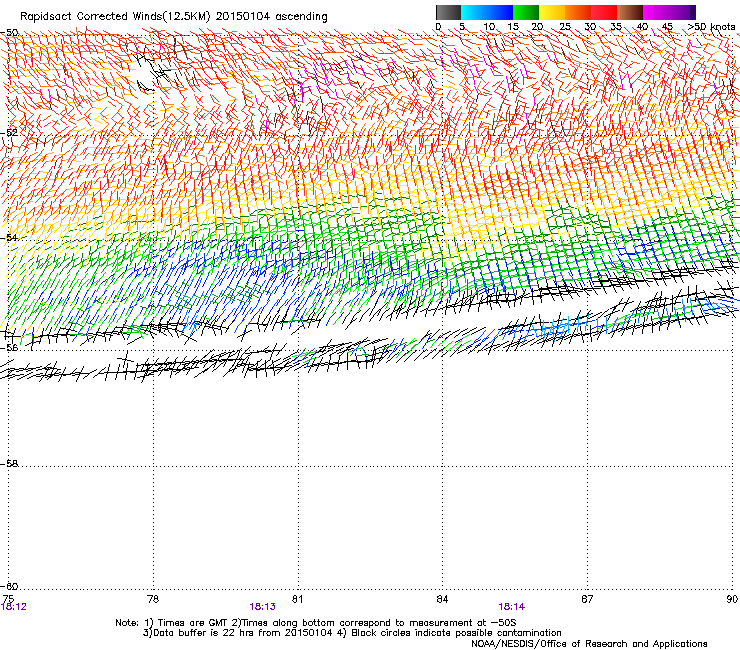Click the 18:12 purple time marker
The image size is (740, 650).
pyautogui.click(x=14, y=607)
